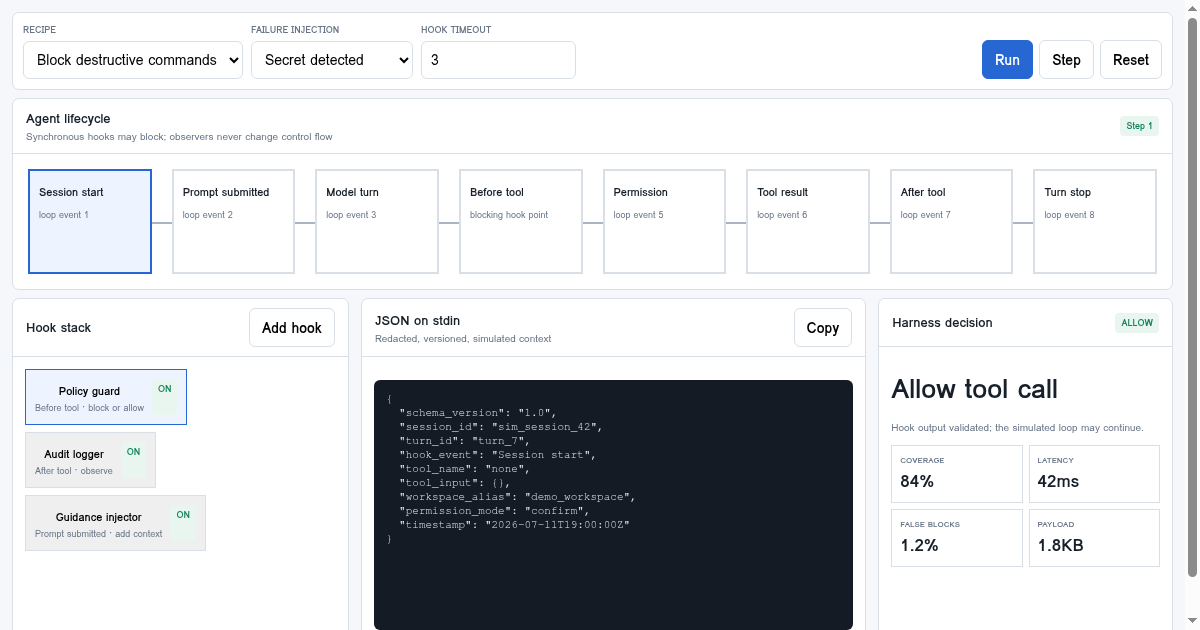
Task: Click the Reset button
Action: point(1131,60)
